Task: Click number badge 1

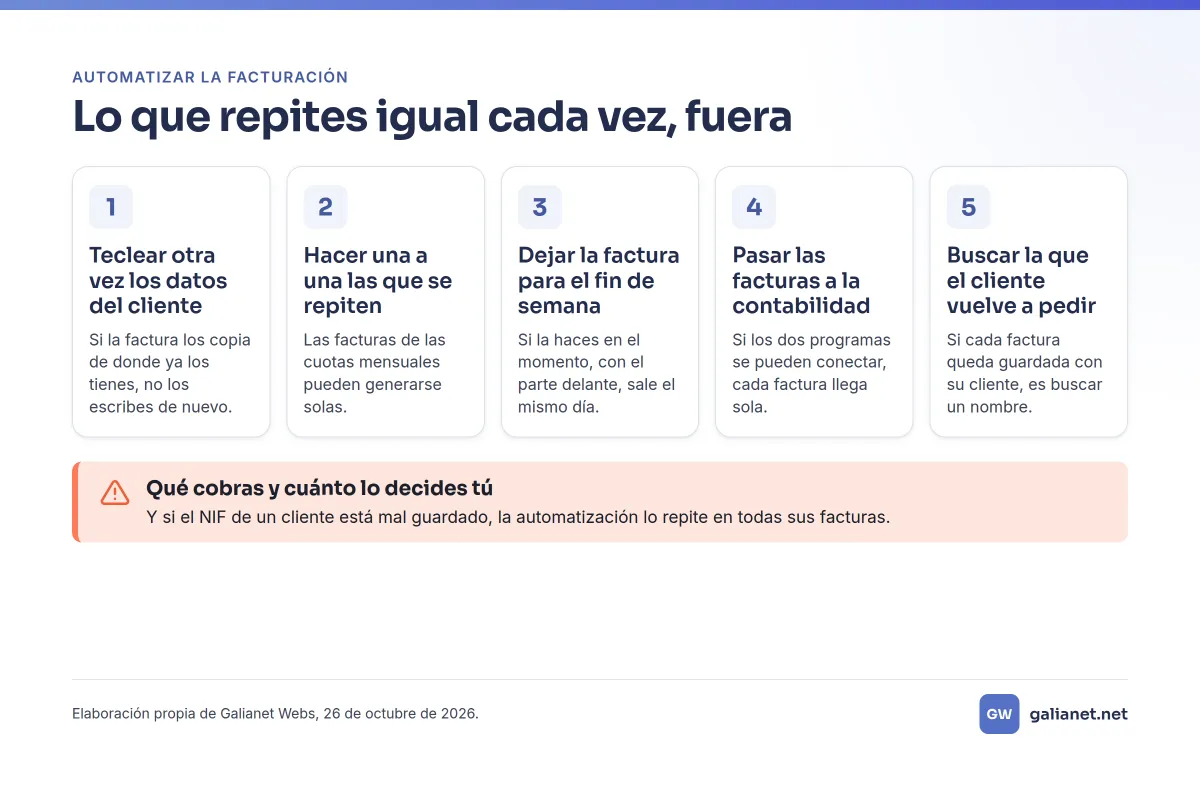Action: coord(111,207)
